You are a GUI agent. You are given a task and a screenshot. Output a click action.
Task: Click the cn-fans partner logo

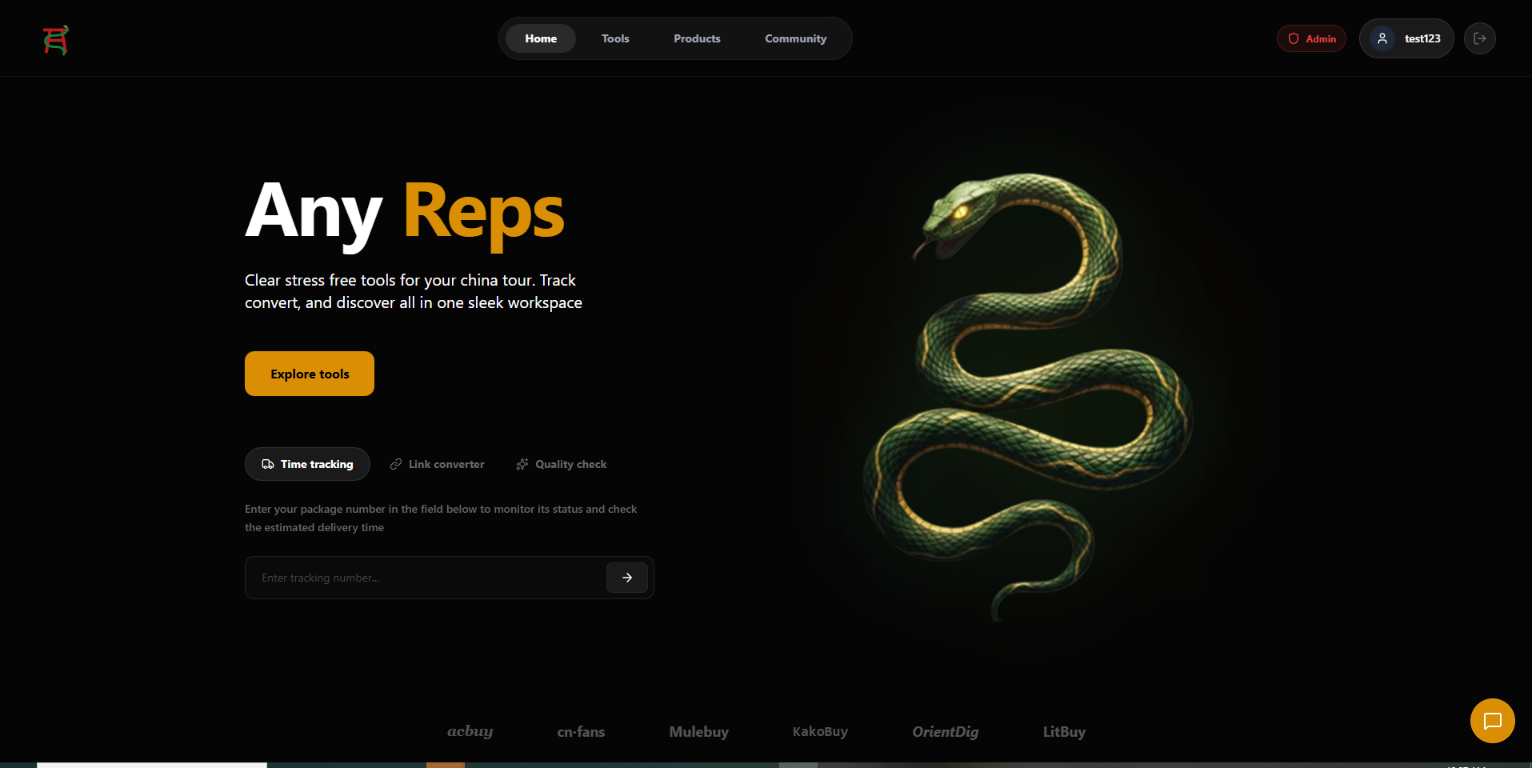click(581, 732)
